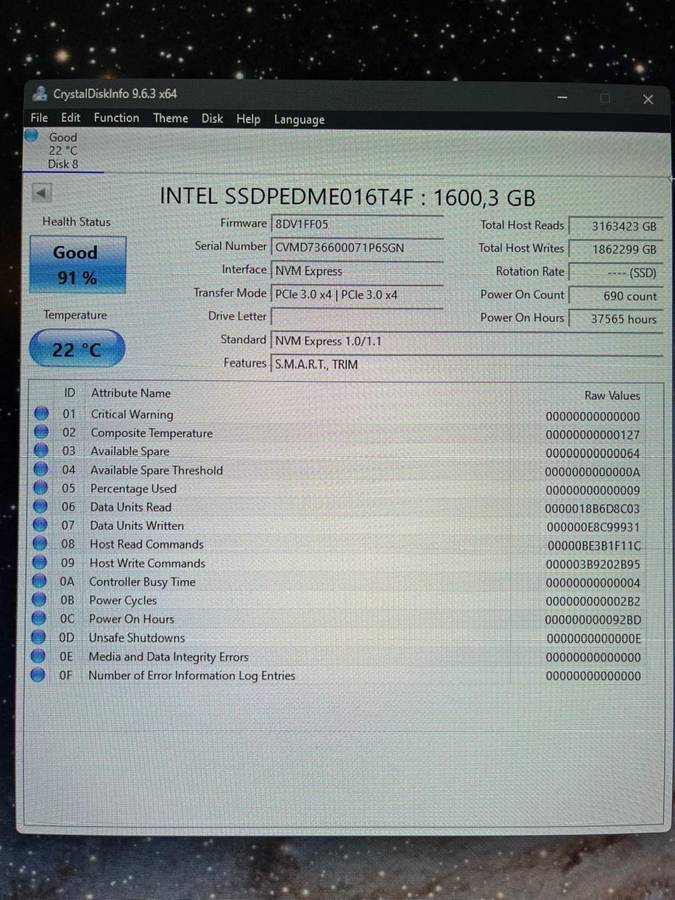Click raw value 000000000002B2

593,602
